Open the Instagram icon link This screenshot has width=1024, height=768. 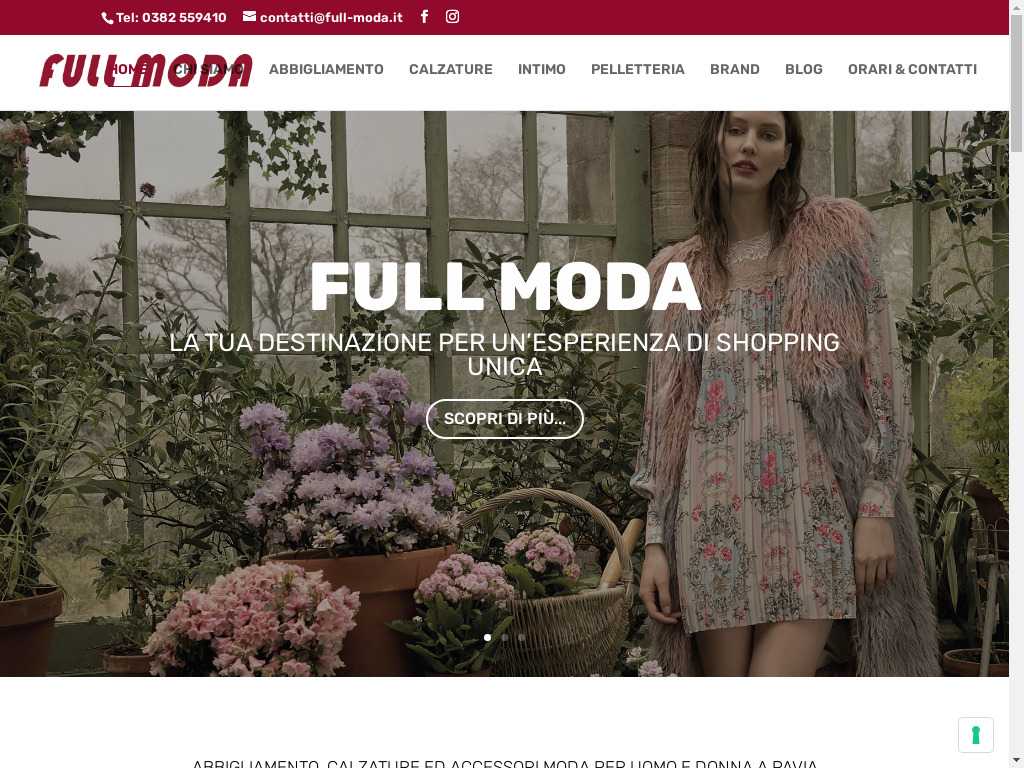click(453, 16)
